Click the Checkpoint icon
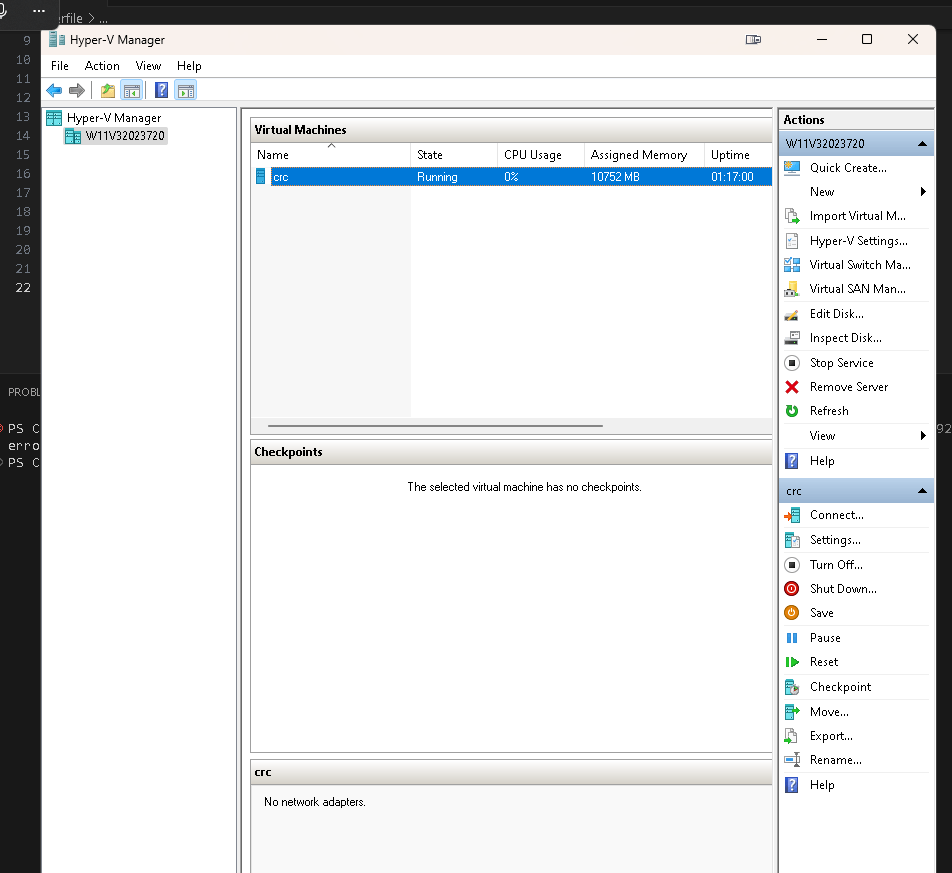Image resolution: width=952 pixels, height=873 pixels. pos(792,687)
